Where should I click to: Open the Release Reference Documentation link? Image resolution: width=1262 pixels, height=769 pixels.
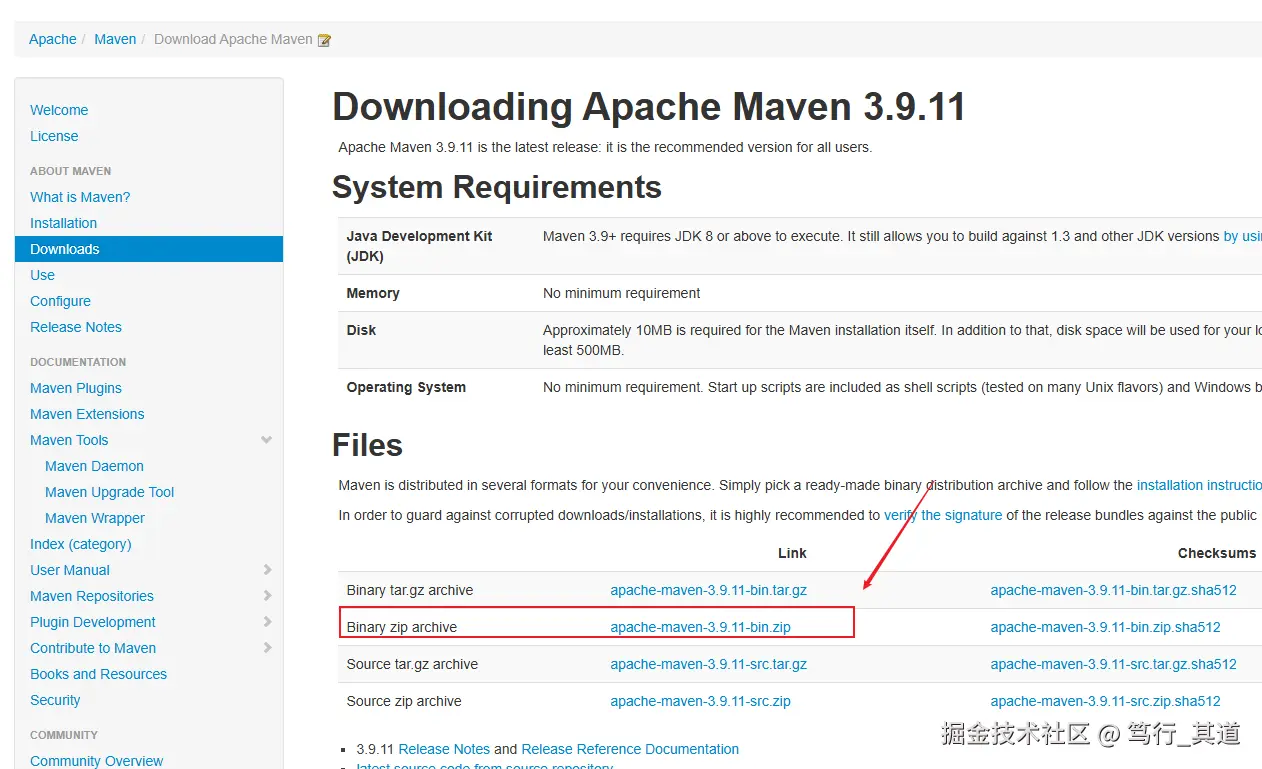pos(630,749)
